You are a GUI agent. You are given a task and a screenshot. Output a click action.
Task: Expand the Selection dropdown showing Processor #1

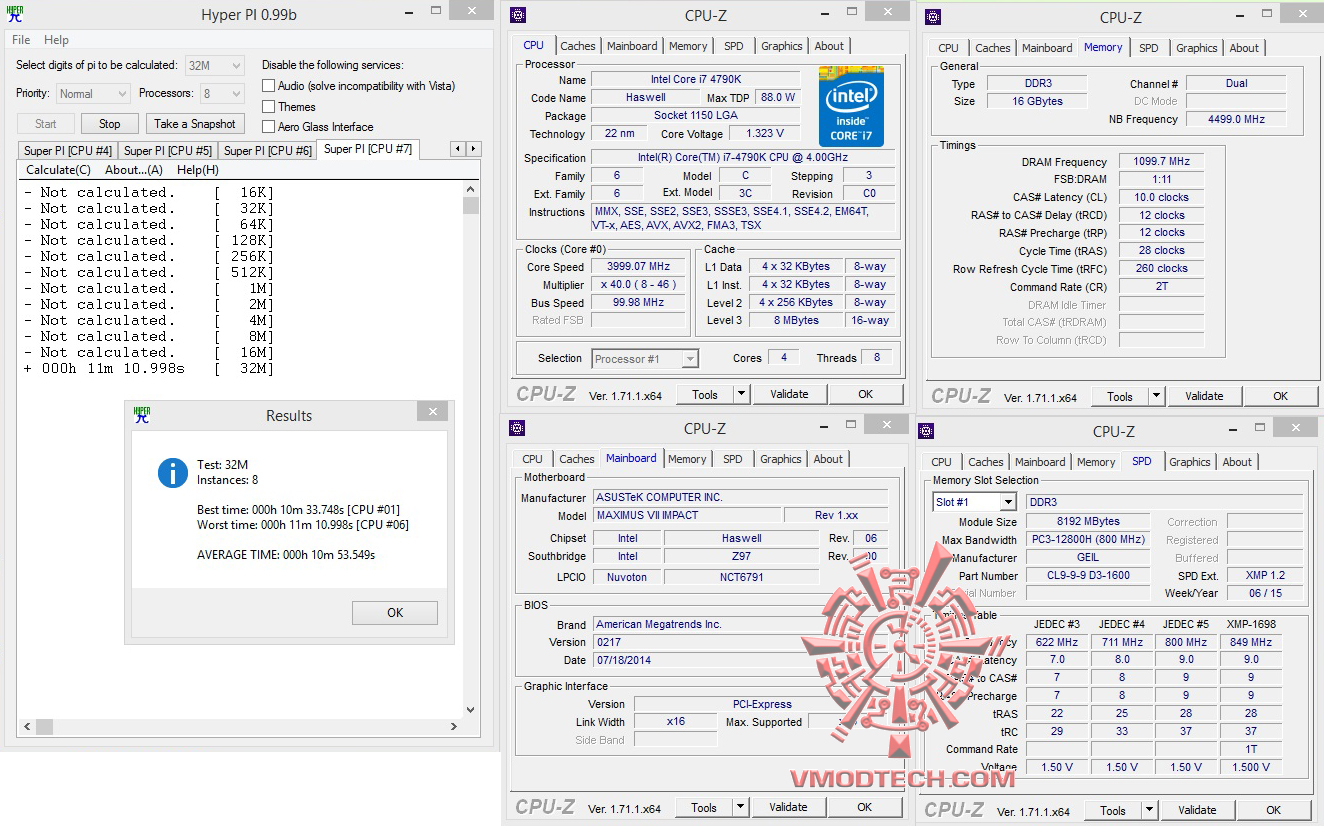point(645,358)
